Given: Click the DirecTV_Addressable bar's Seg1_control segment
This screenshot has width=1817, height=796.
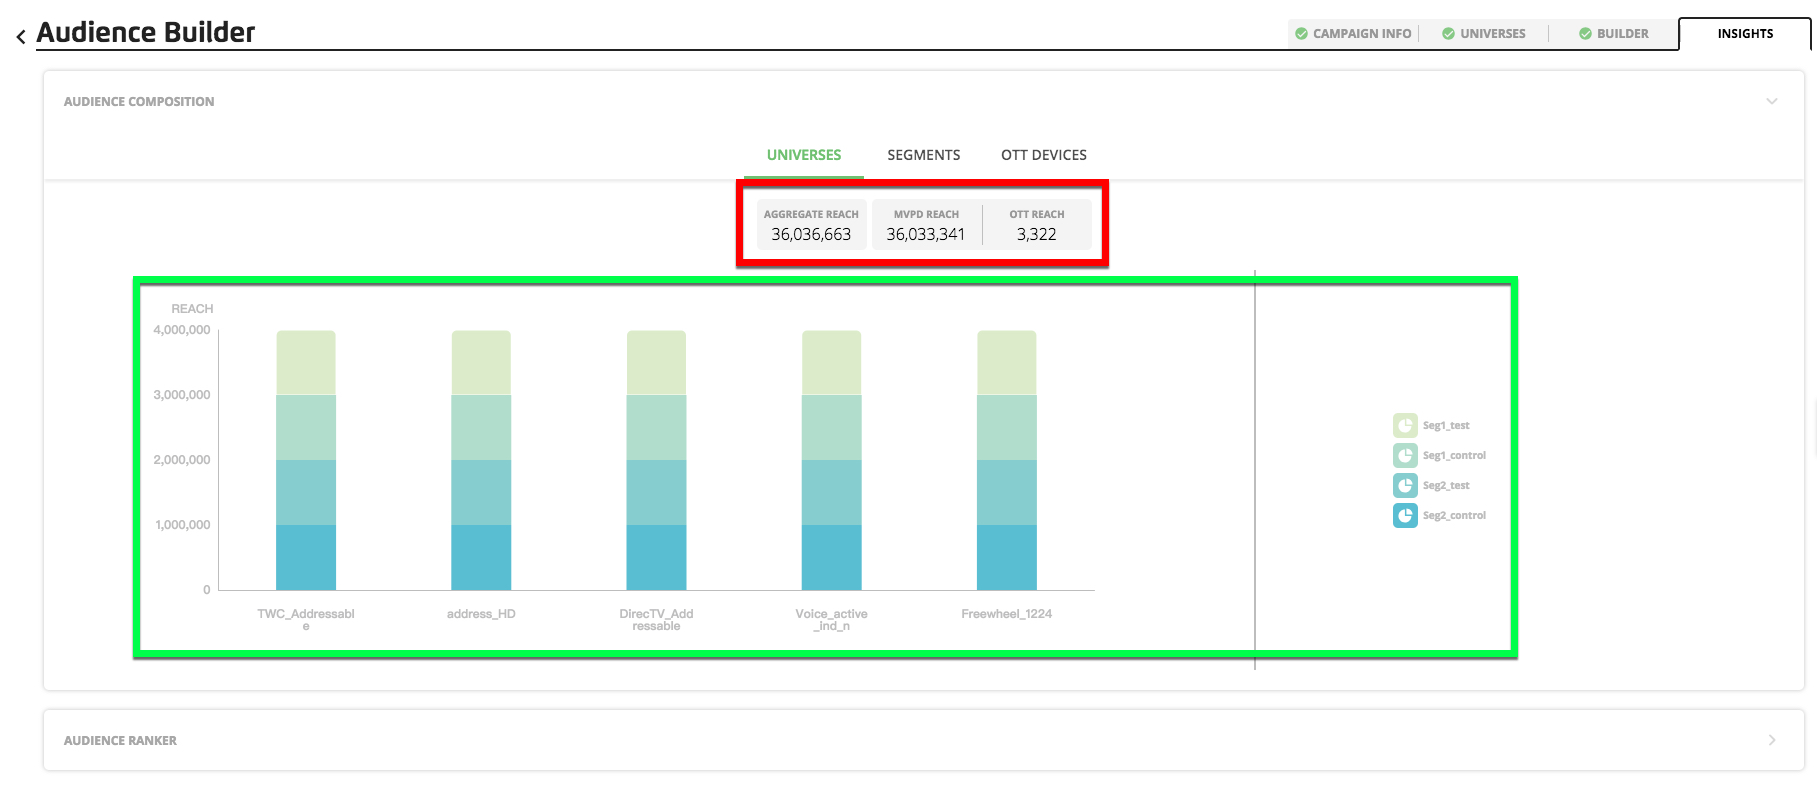Looking at the screenshot, I should (x=656, y=427).
